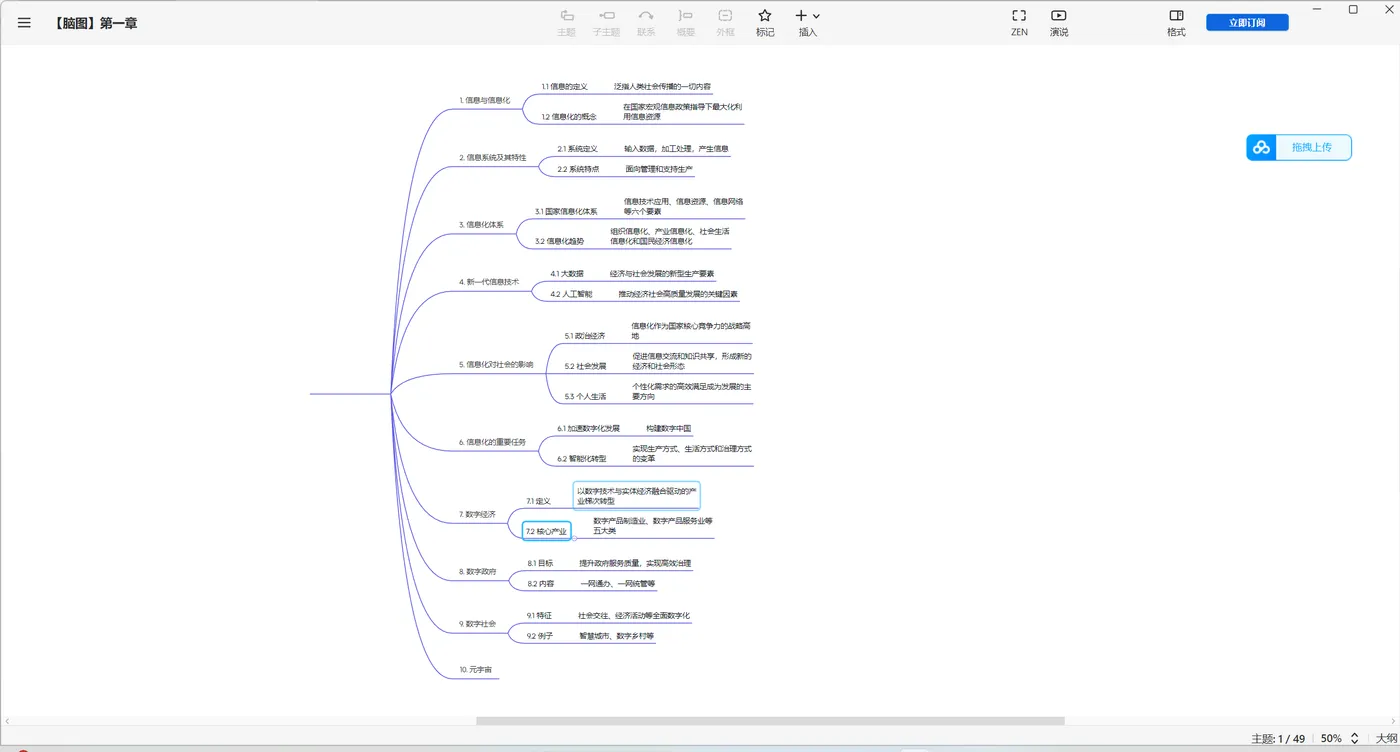Switch to outline (大纲) view
Image resolution: width=1400 pixels, height=752 pixels.
click(x=1386, y=739)
